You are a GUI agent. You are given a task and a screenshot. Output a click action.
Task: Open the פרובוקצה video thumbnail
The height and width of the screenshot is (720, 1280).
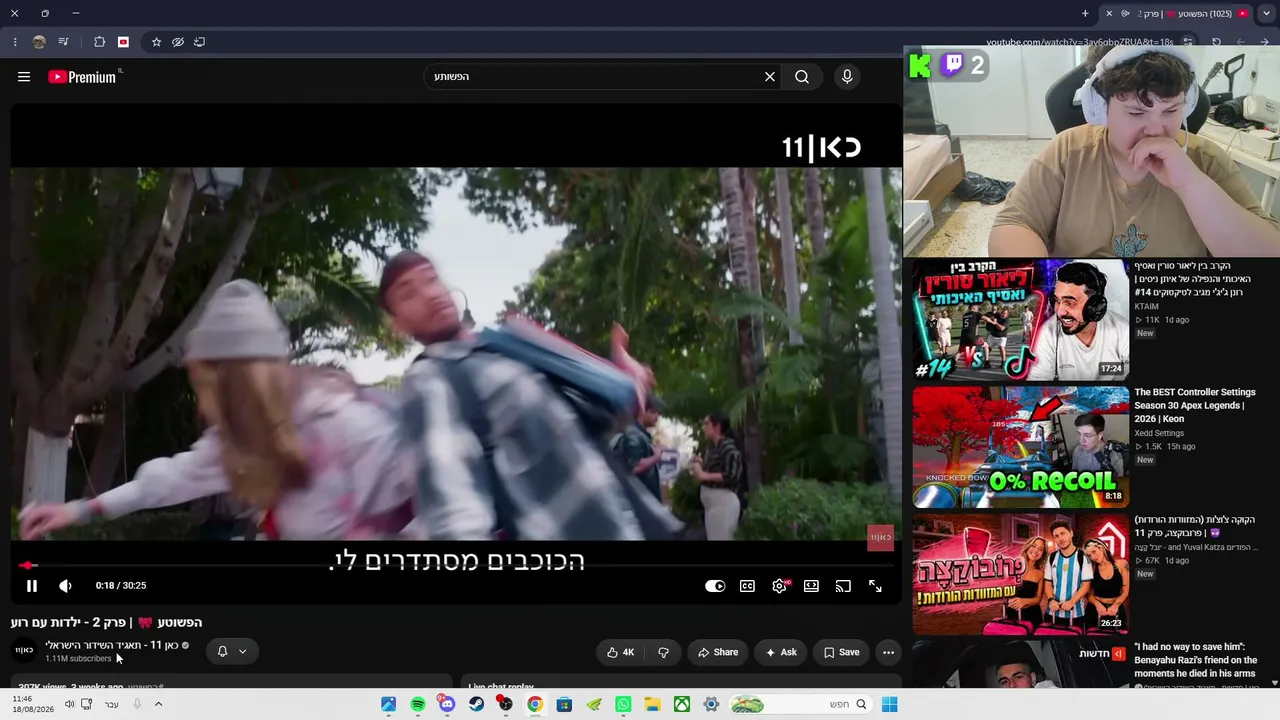point(1021,574)
